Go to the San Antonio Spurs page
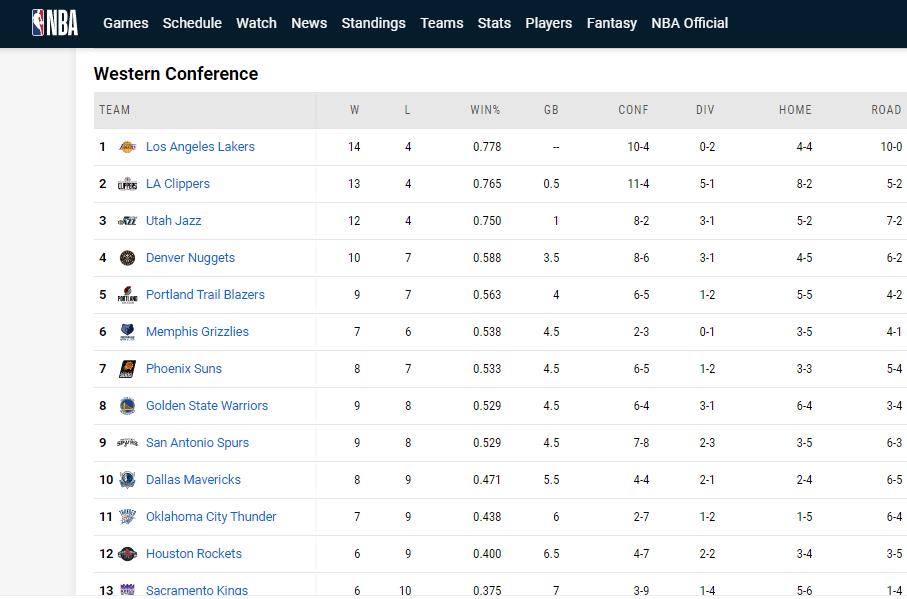The width and height of the screenshot is (907, 599). click(x=197, y=443)
